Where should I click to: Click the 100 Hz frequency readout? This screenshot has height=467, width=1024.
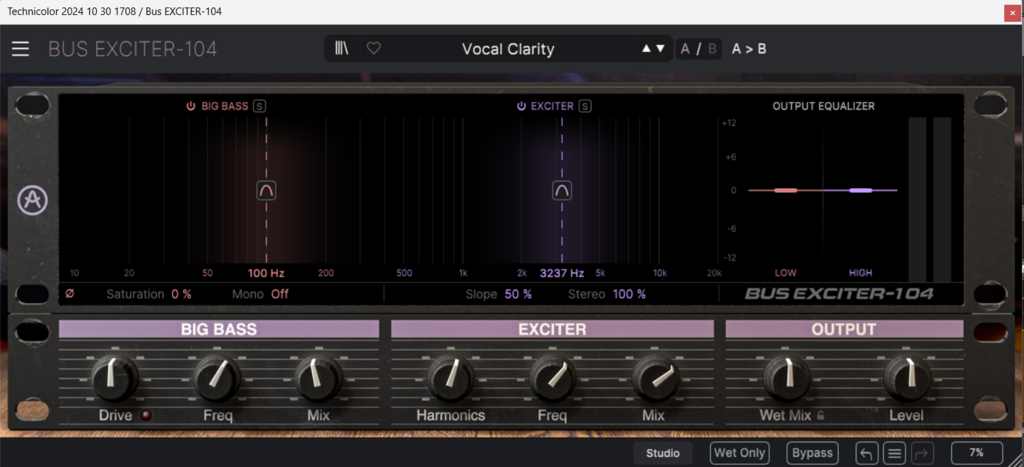tap(266, 273)
